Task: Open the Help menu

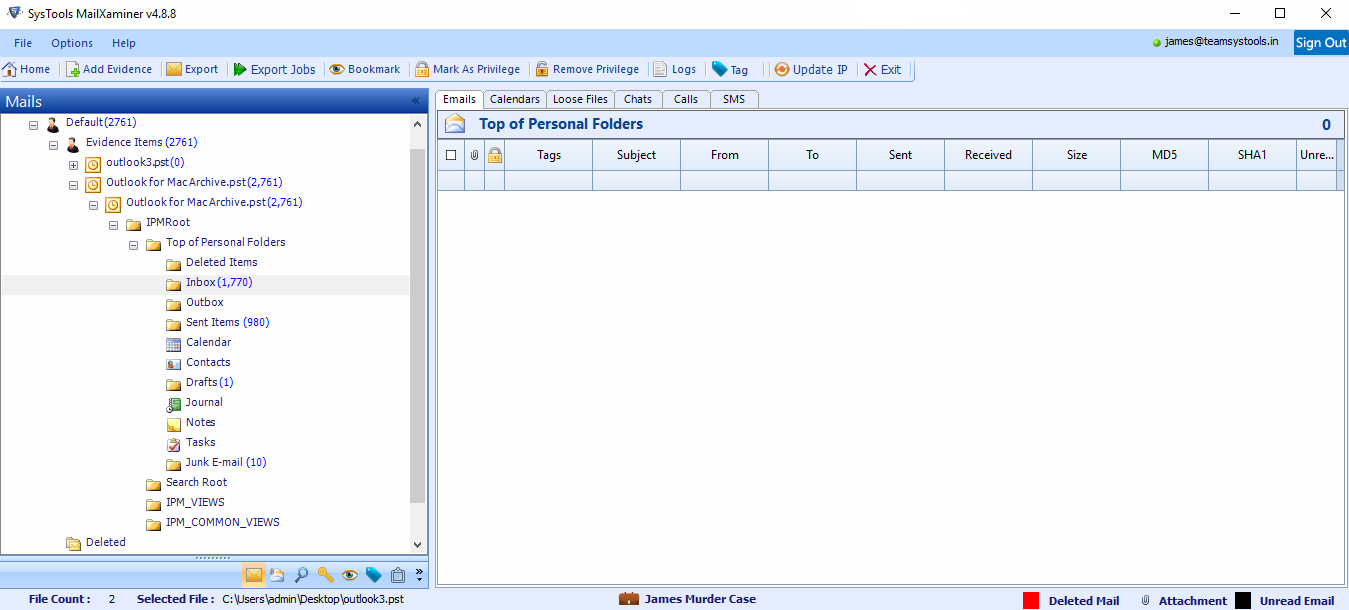Action: click(x=124, y=43)
